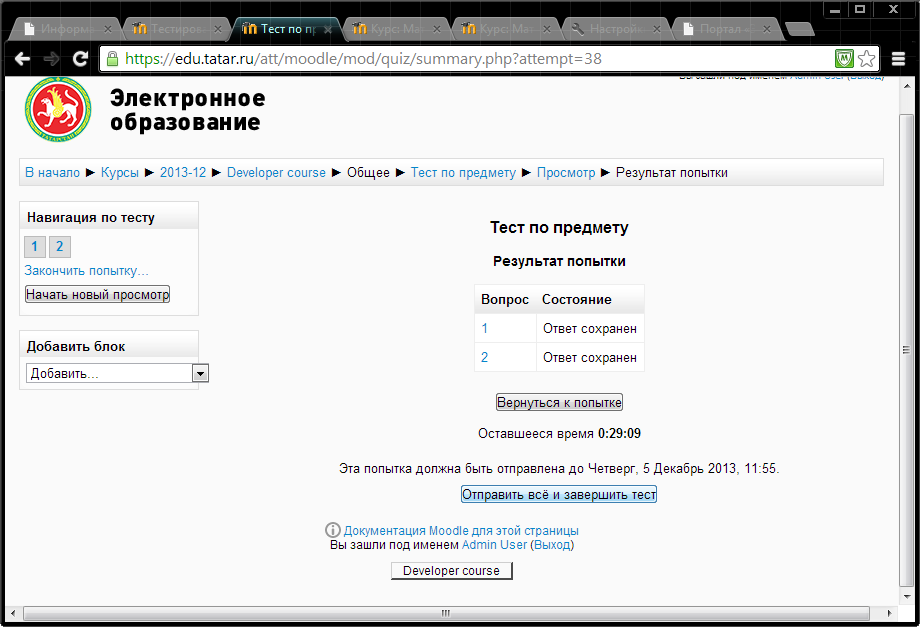This screenshot has width=920, height=627.
Task: Bookmark page with the star icon
Action: (x=867, y=59)
